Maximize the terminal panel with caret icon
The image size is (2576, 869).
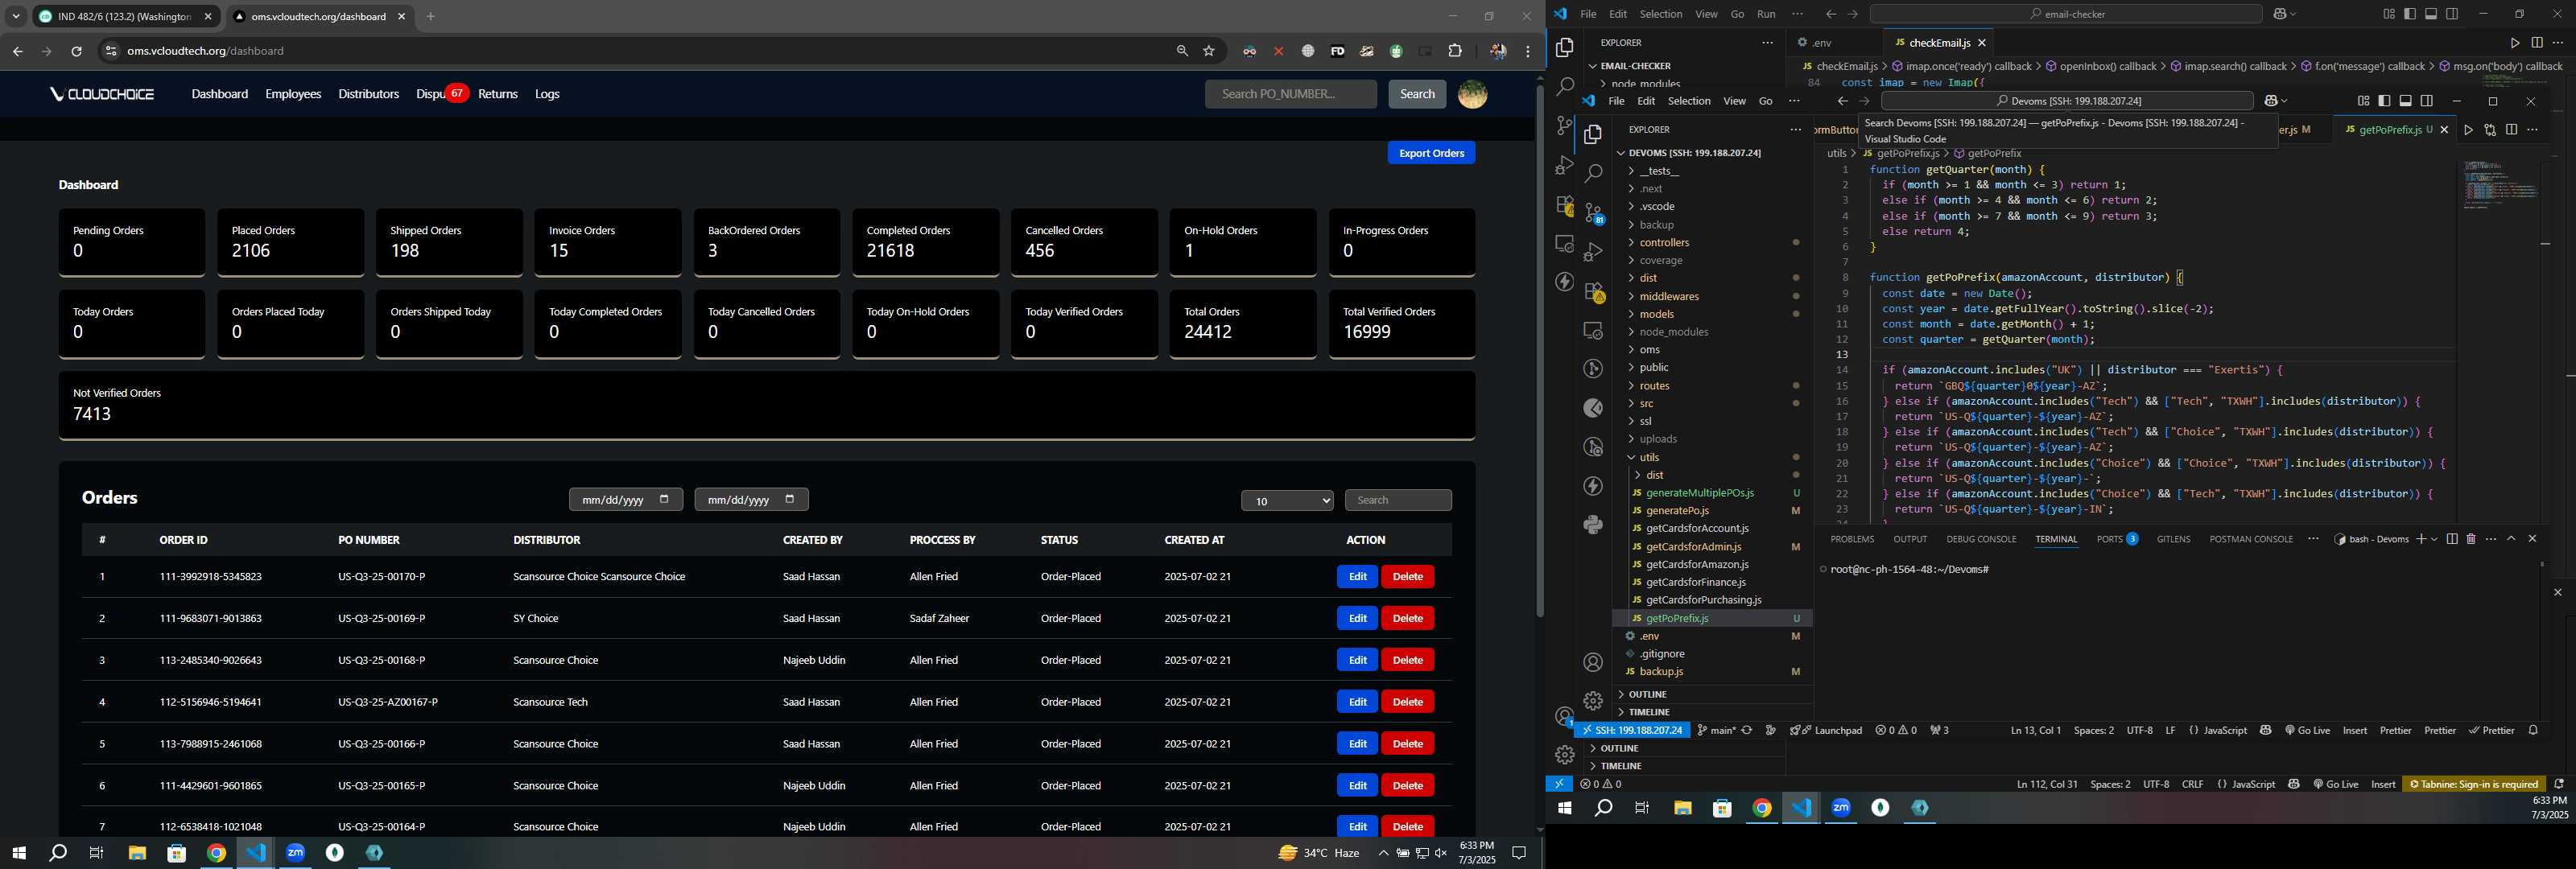coord(2511,539)
